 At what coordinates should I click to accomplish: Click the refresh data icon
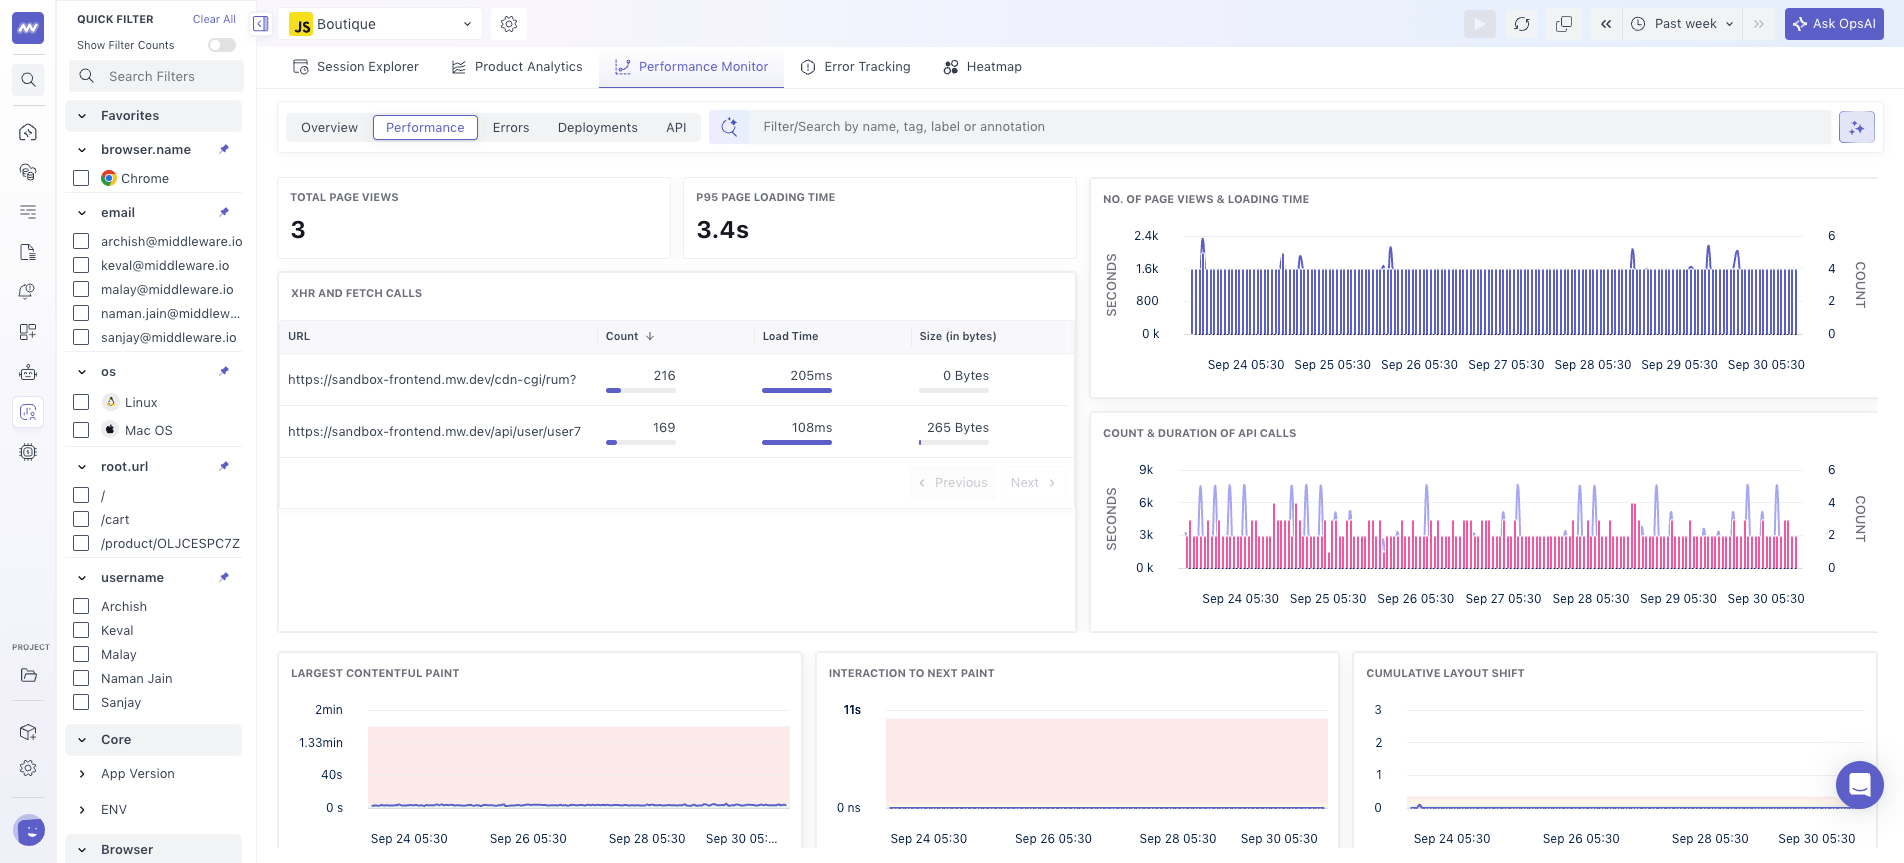coord(1522,24)
